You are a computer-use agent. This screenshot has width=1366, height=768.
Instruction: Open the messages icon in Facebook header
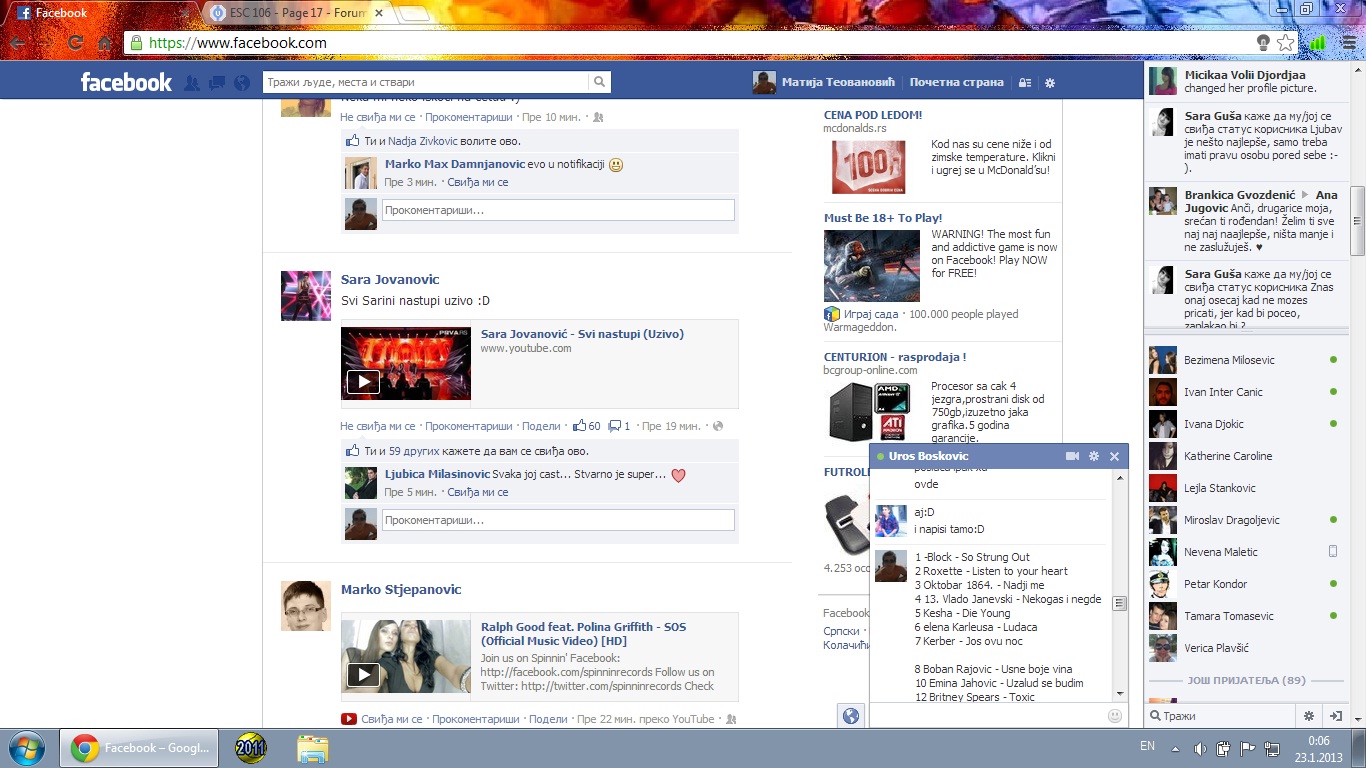[216, 83]
